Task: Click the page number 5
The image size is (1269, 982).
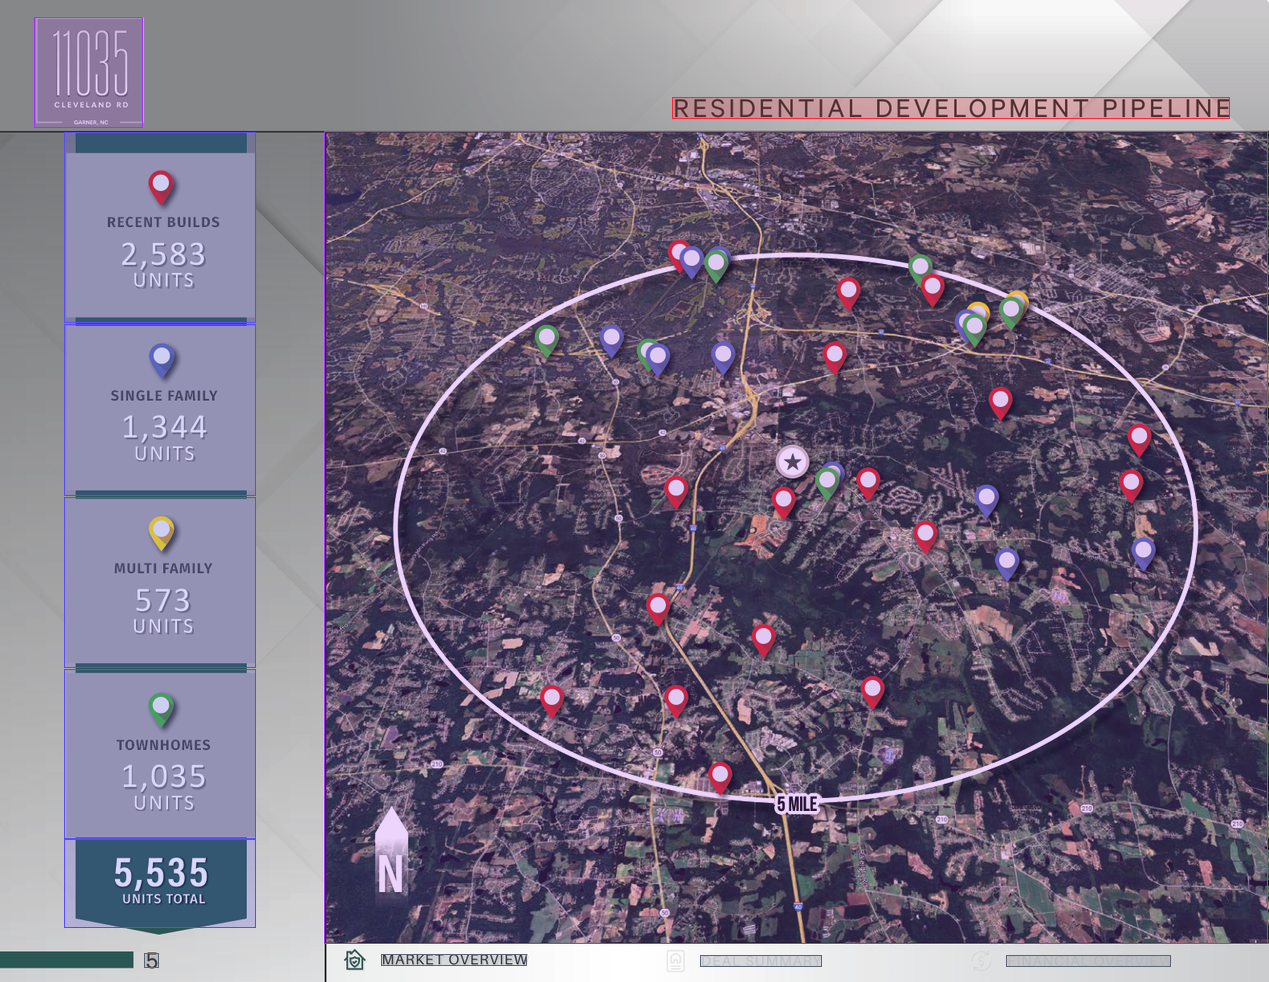Action: 151,961
